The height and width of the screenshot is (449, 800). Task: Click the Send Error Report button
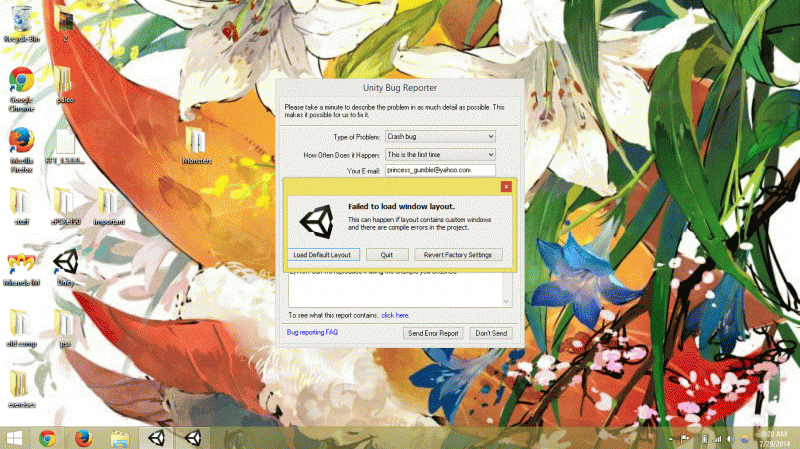pyautogui.click(x=433, y=333)
